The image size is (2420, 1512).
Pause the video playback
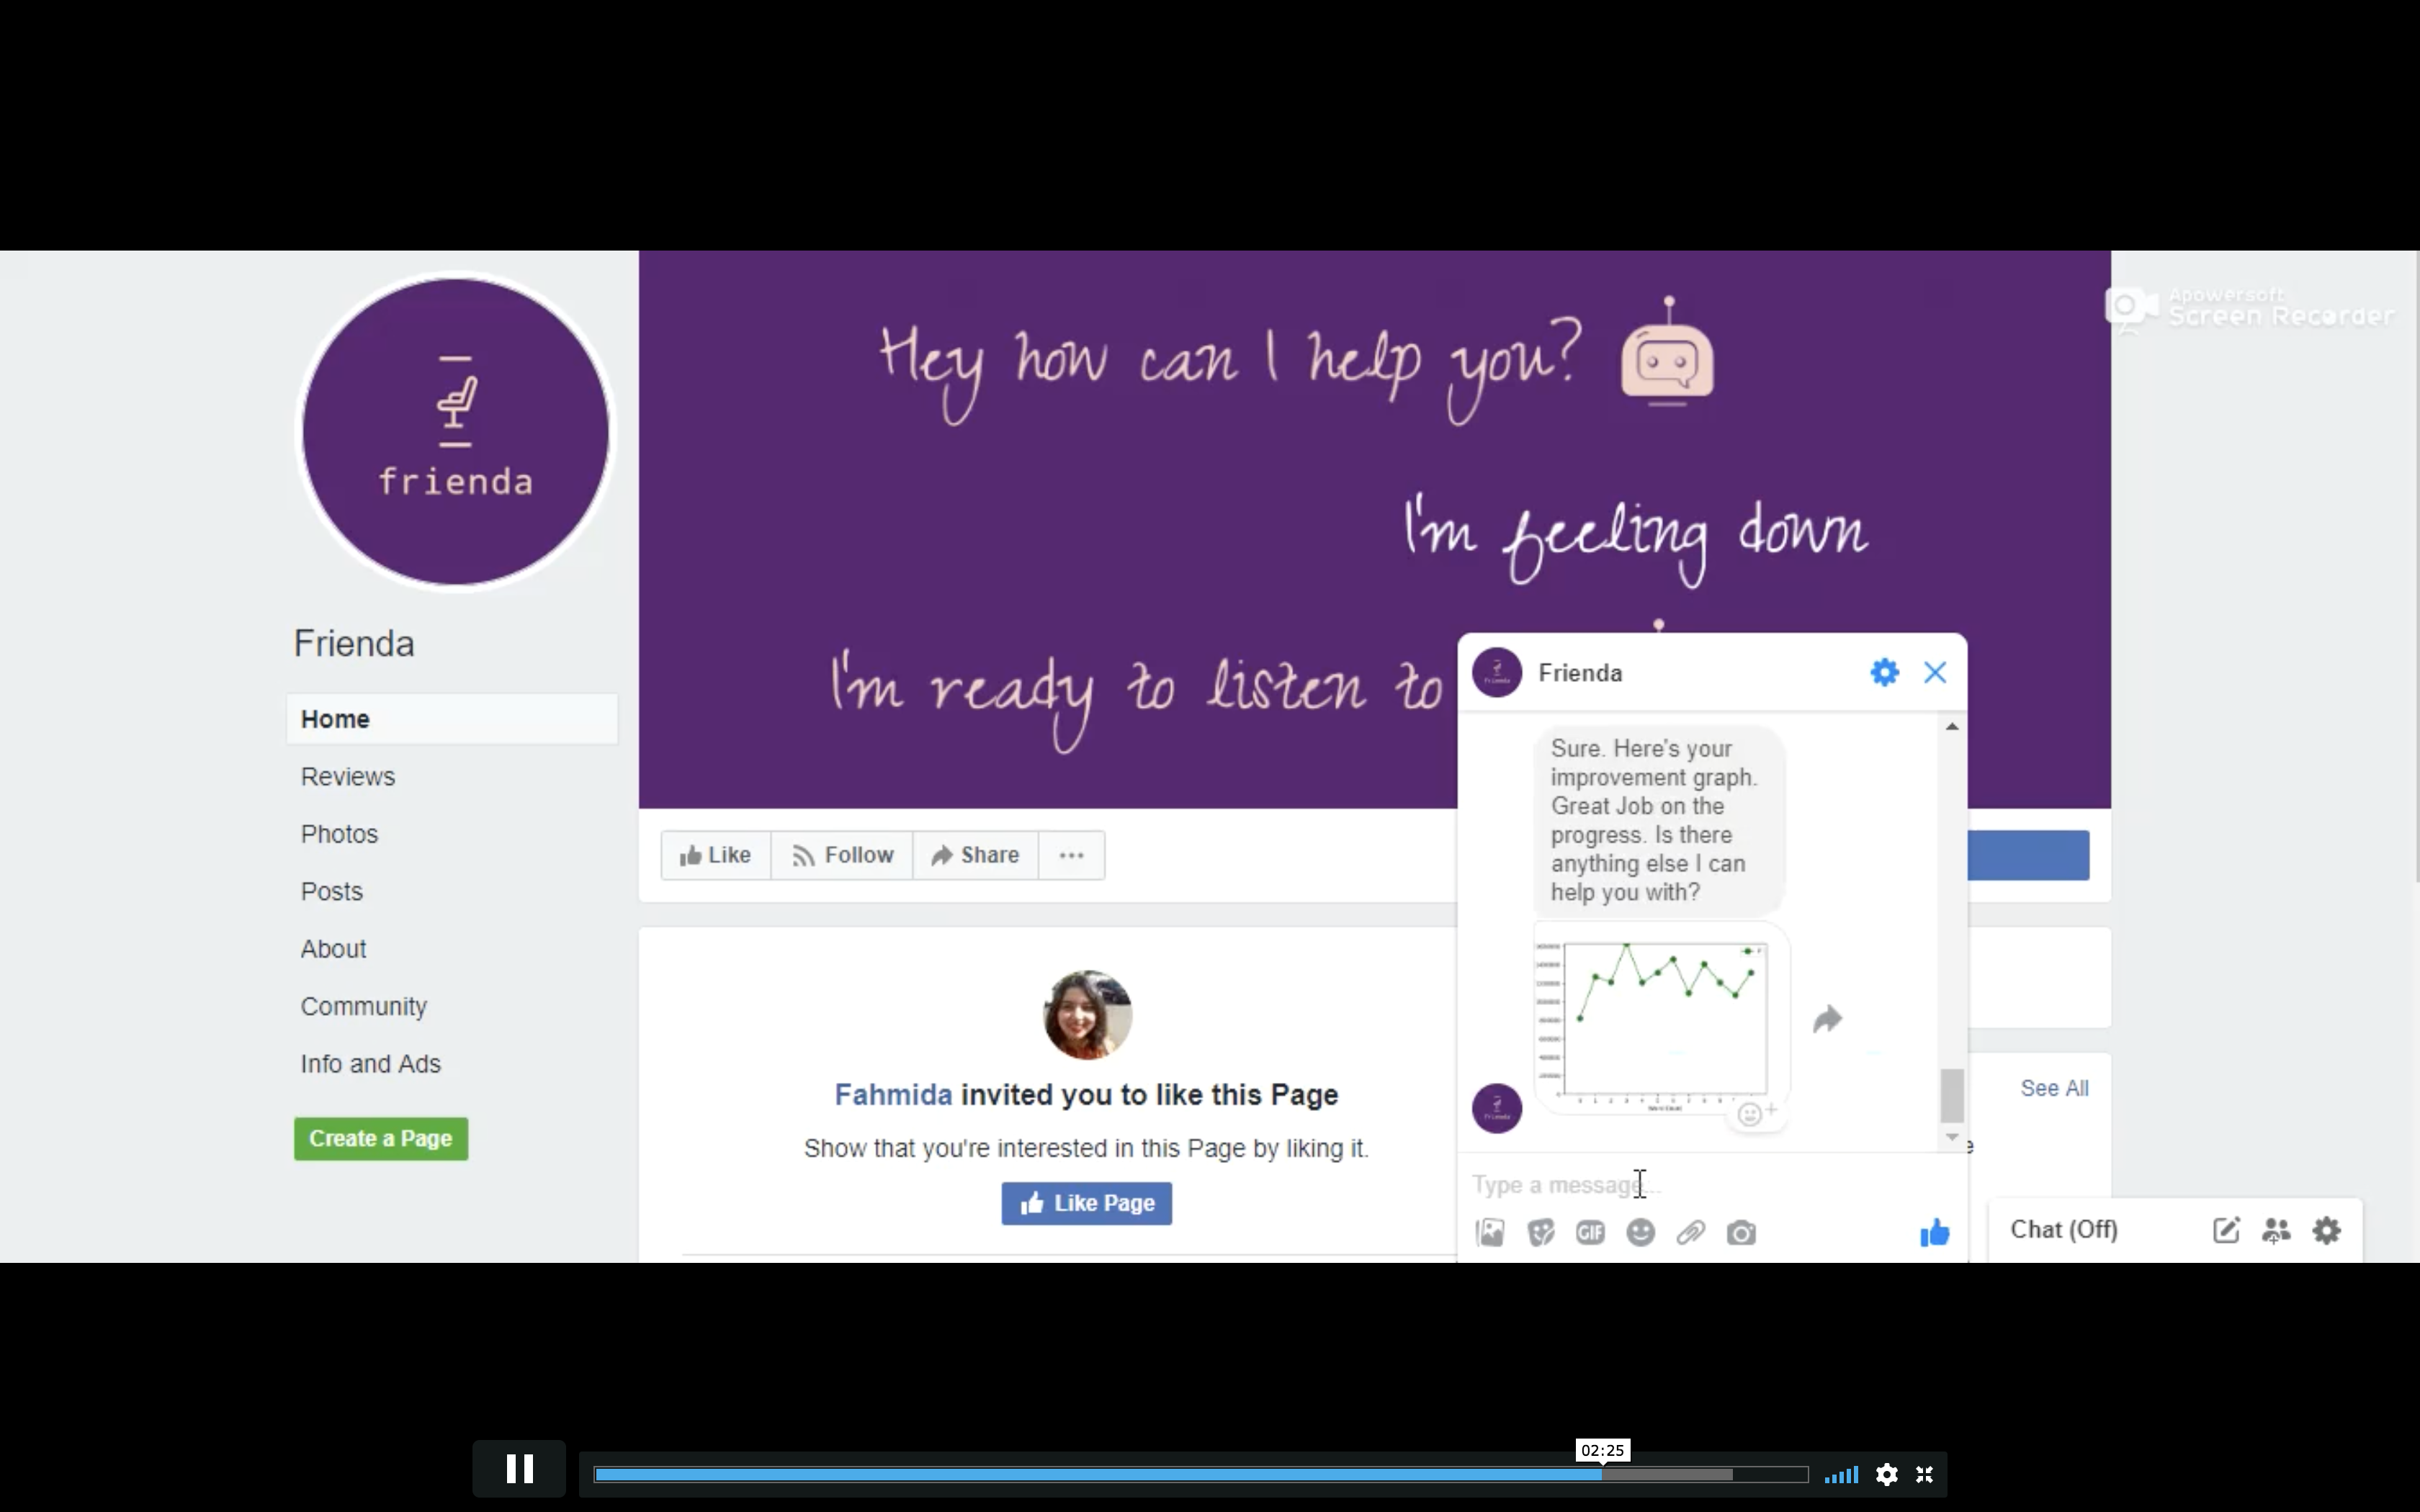(x=519, y=1469)
